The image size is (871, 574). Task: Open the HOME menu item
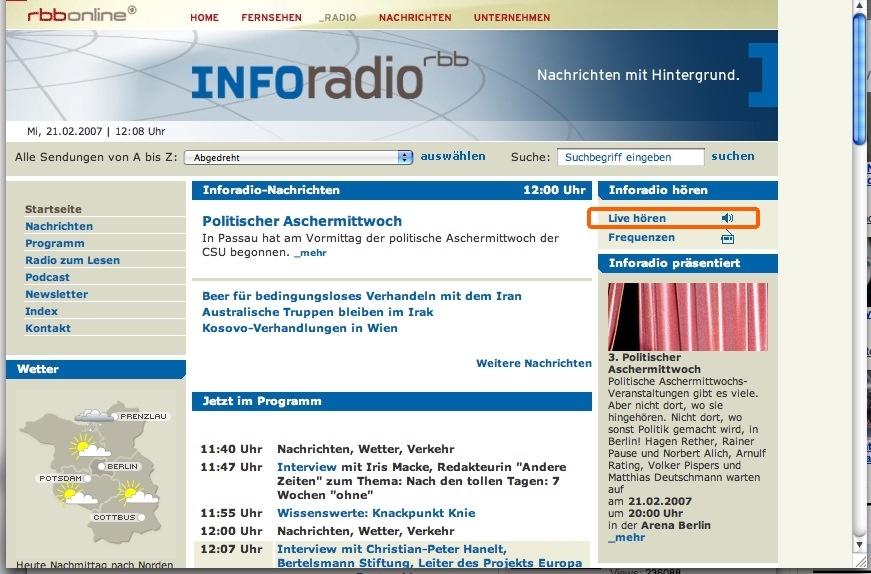pos(204,17)
